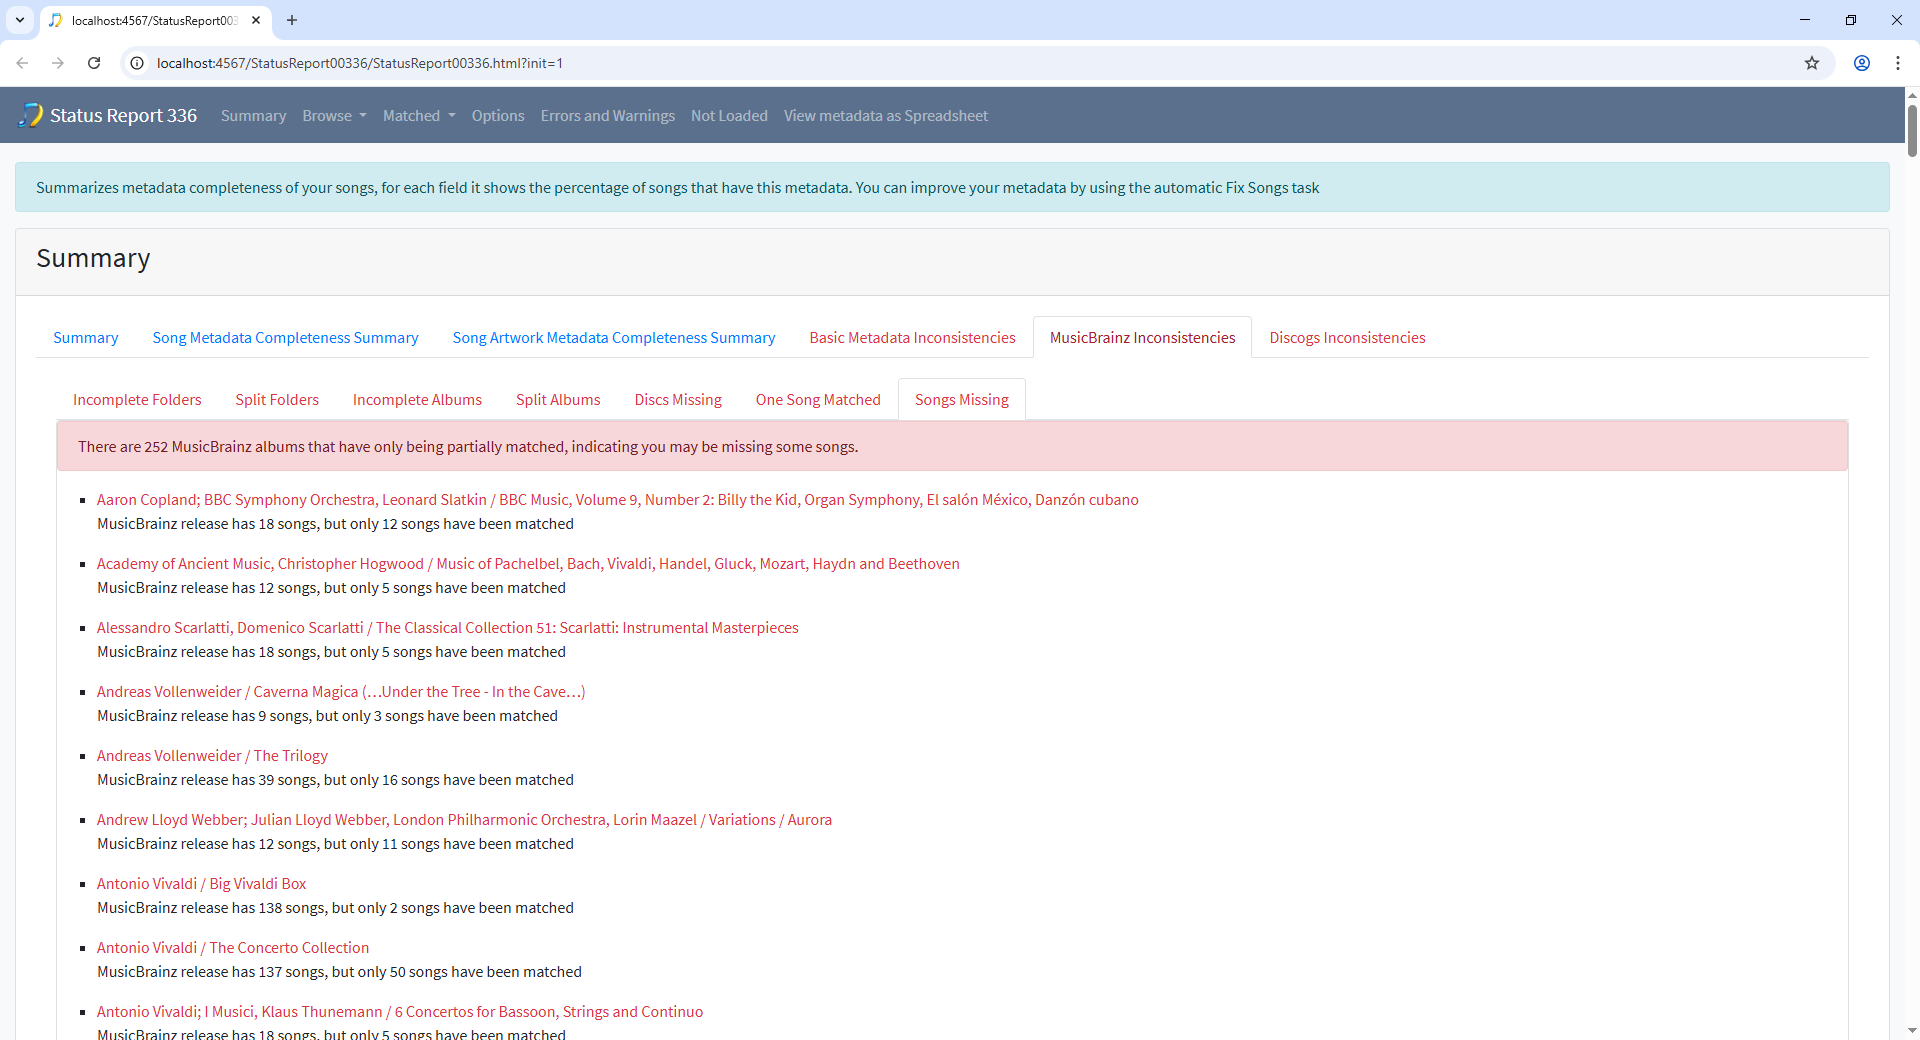This screenshot has width=1920, height=1040.
Task: Click the 252 MusicBrainz albums alert message
Action: point(952,447)
